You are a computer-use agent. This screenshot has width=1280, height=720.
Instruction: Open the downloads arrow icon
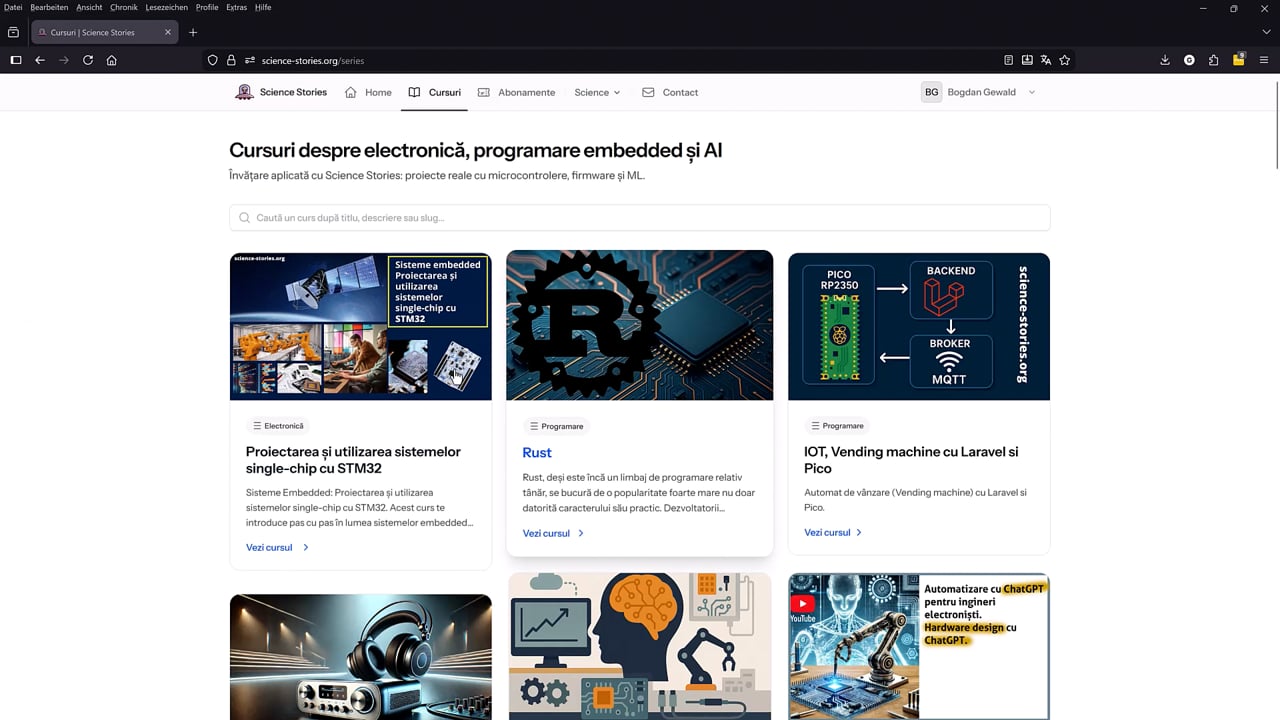point(1165,60)
